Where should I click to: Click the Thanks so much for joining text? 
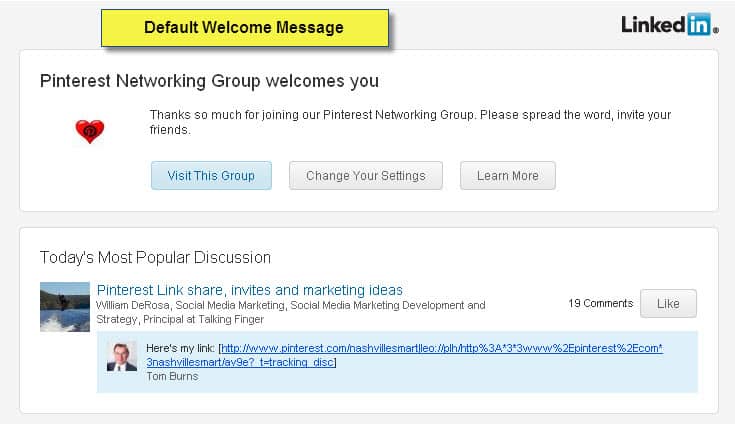coord(410,122)
